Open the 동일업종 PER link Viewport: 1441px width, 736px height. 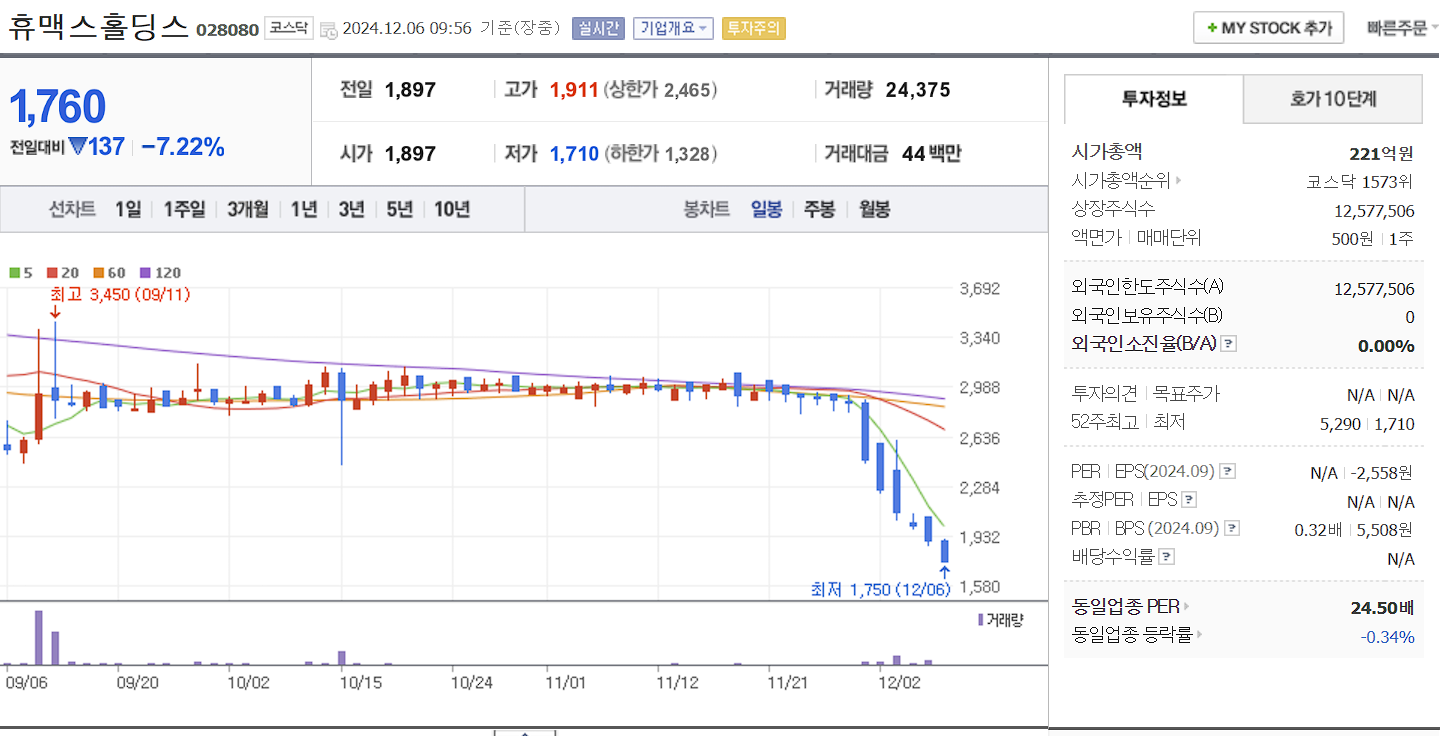pos(1131,606)
